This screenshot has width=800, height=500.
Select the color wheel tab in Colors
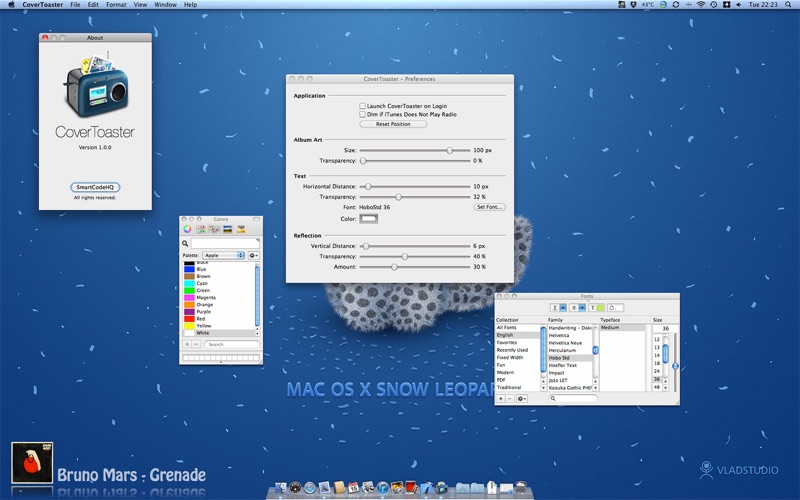tap(188, 230)
